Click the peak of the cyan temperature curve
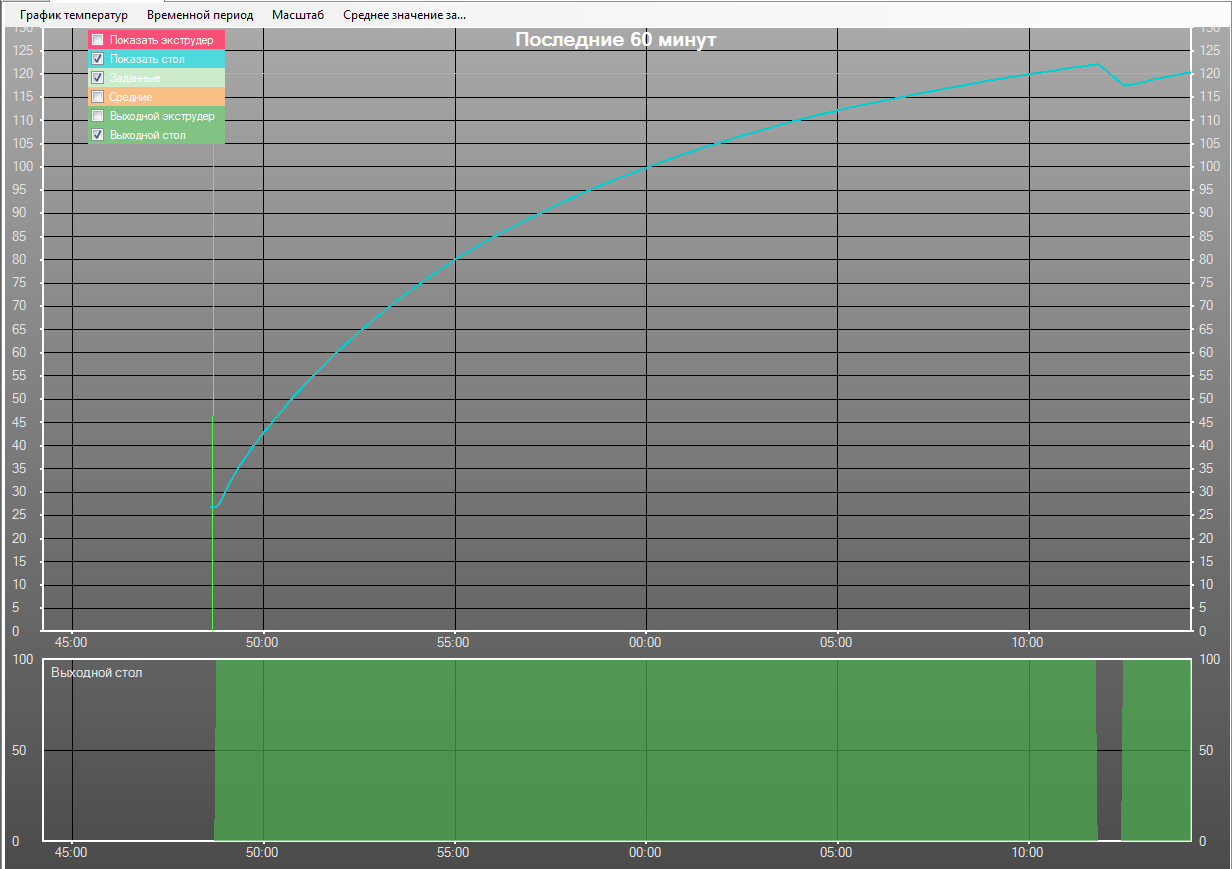 click(1096, 64)
